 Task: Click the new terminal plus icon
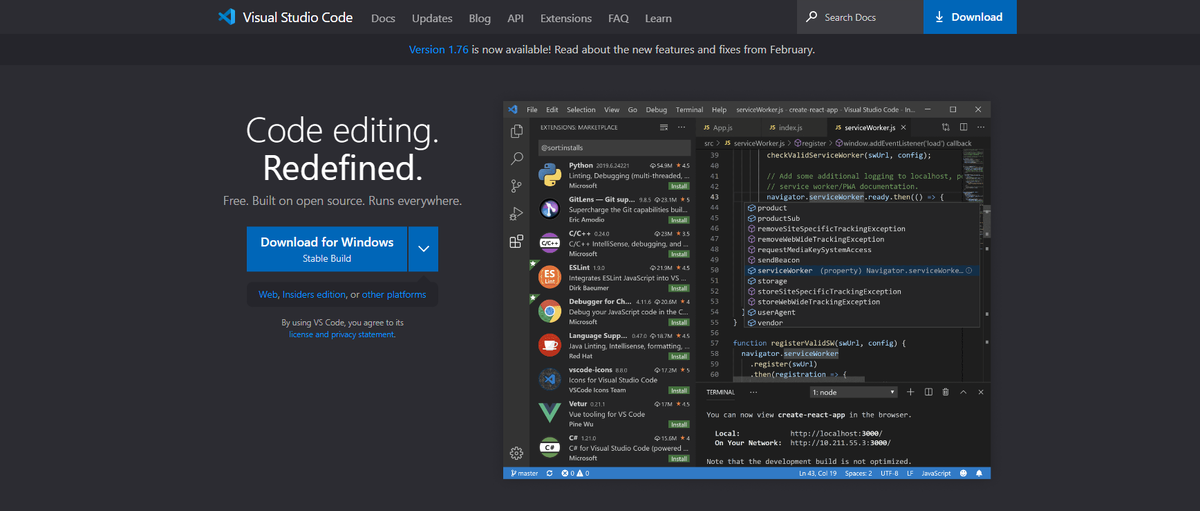(x=911, y=392)
